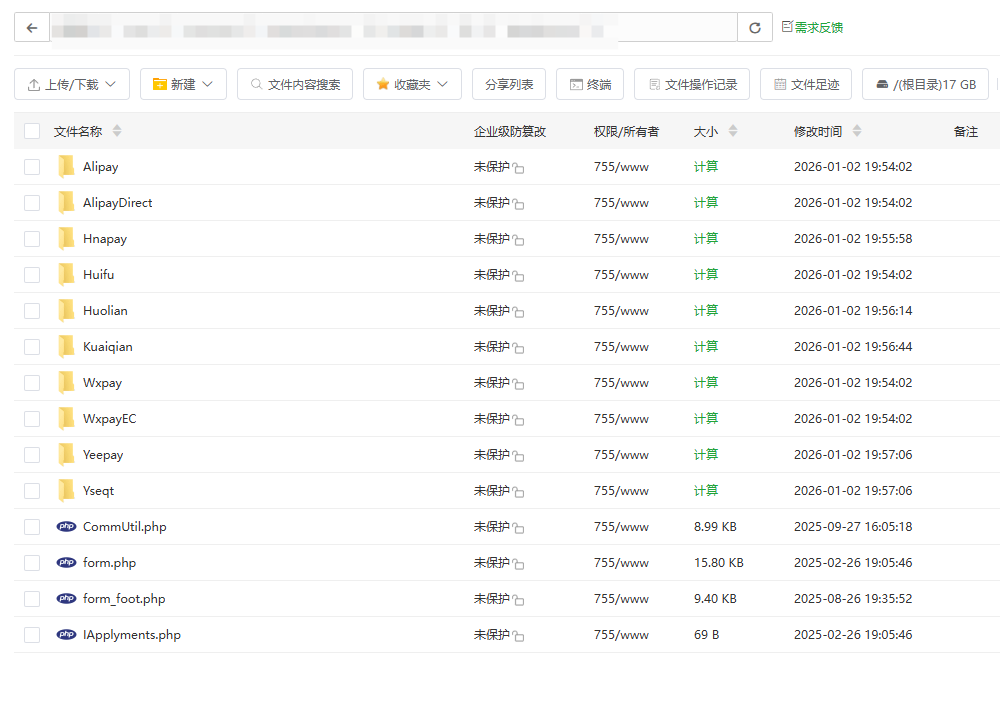This screenshot has width=1000, height=719.
Task: Tick the select-all checkbox in header
Action: click(x=32, y=131)
